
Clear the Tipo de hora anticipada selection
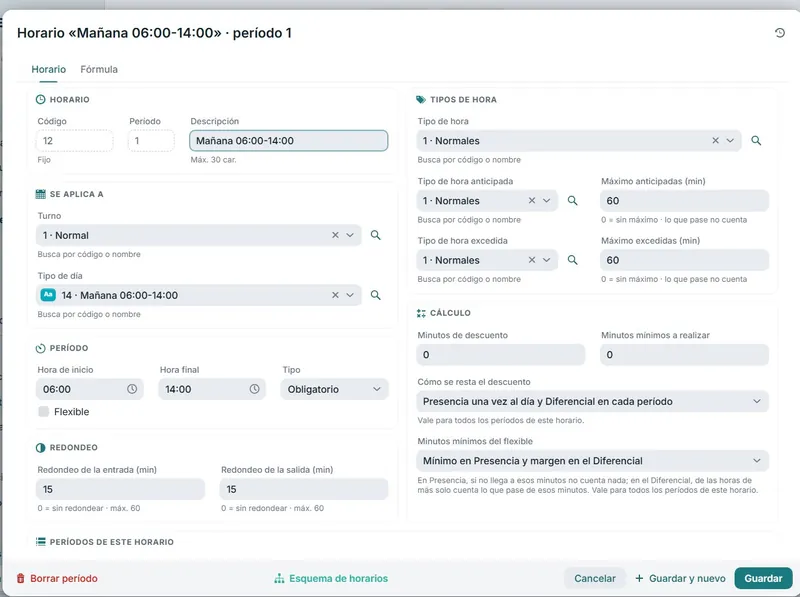pyautogui.click(x=532, y=201)
